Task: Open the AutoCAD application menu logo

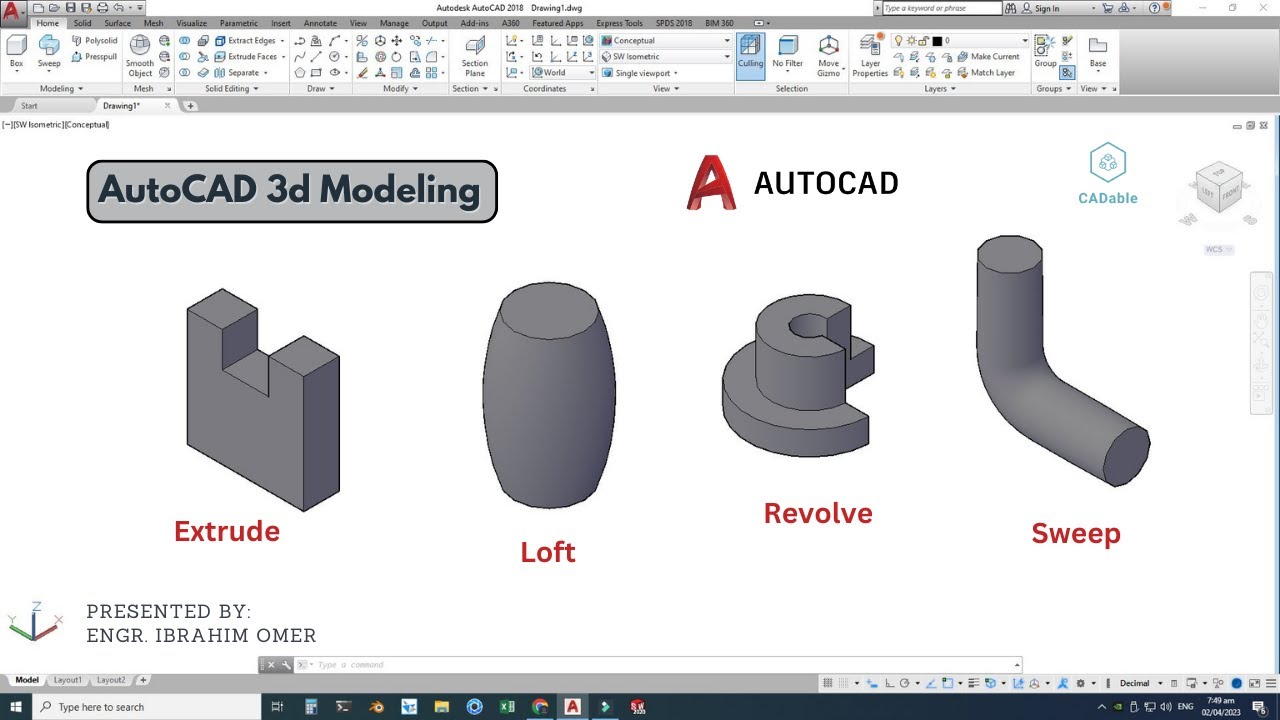Action: [x=12, y=12]
